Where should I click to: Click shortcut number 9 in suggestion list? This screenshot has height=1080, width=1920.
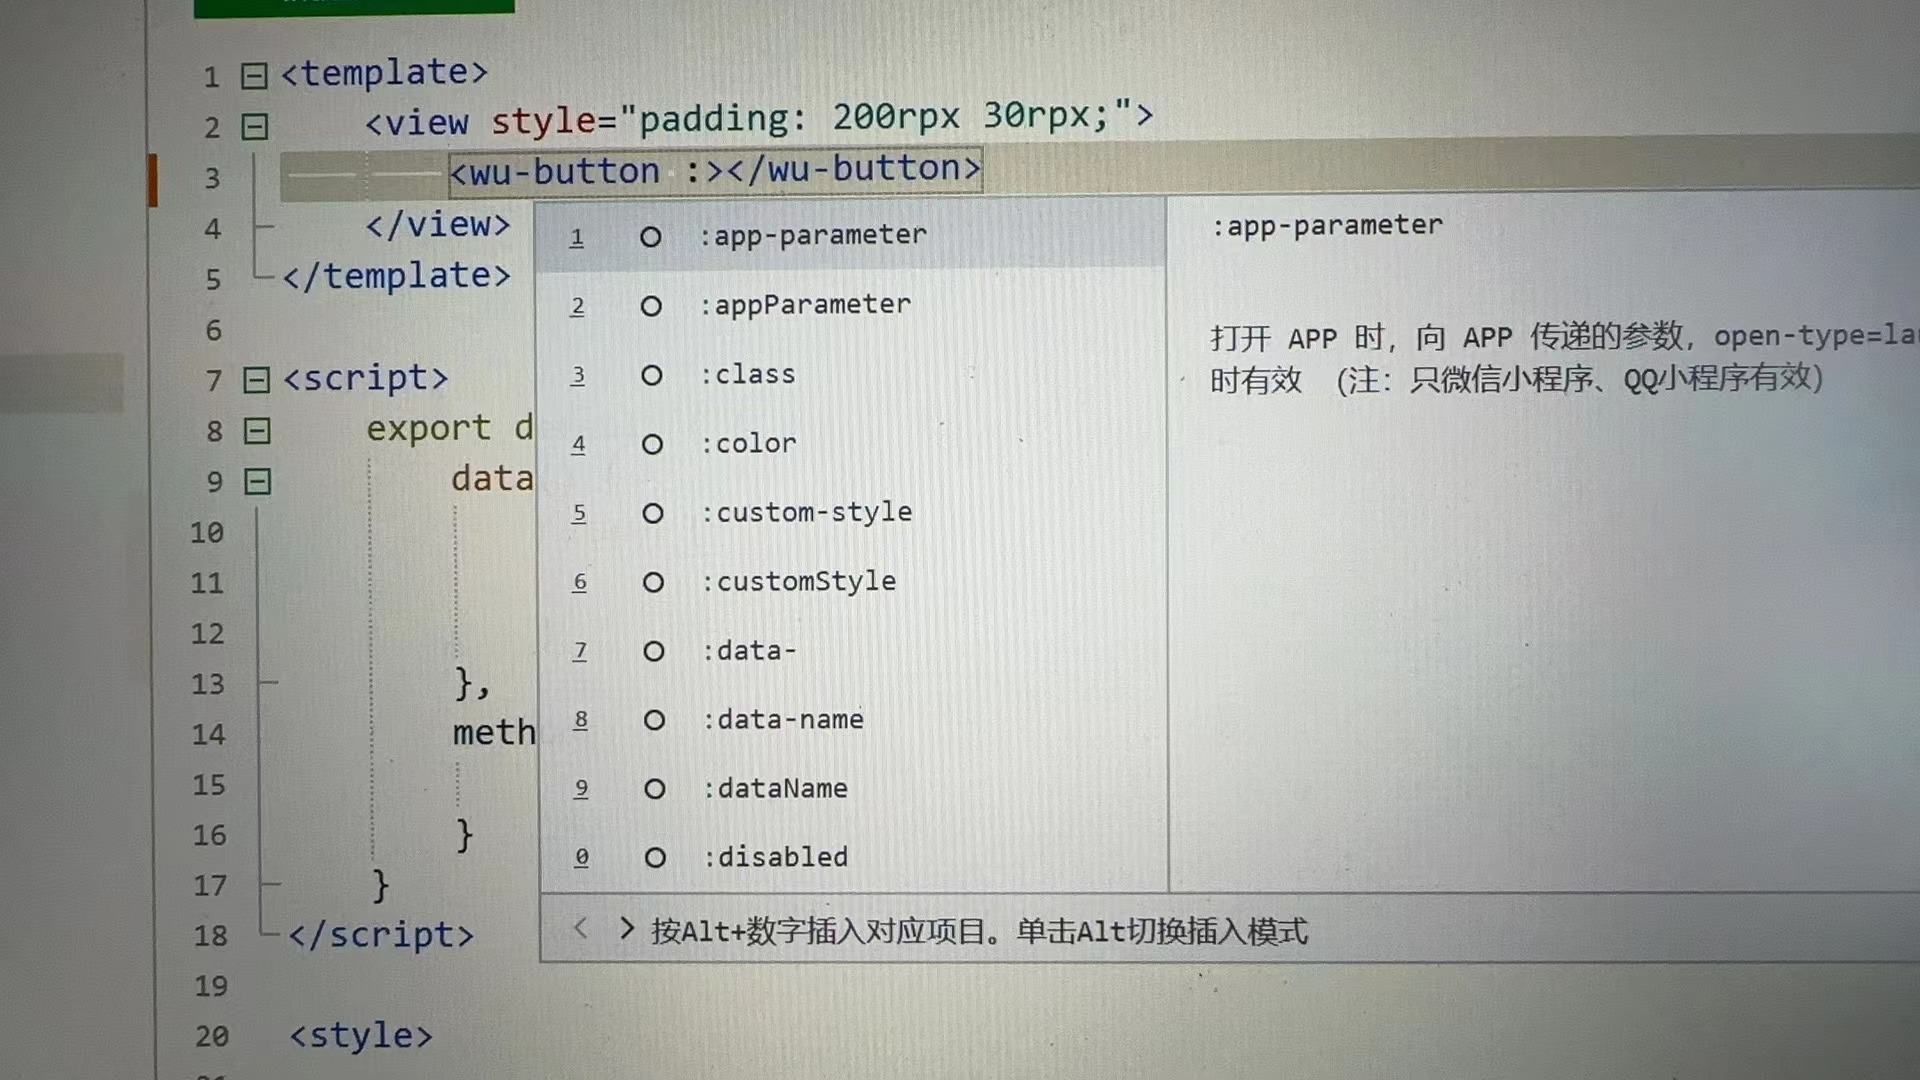(x=581, y=790)
